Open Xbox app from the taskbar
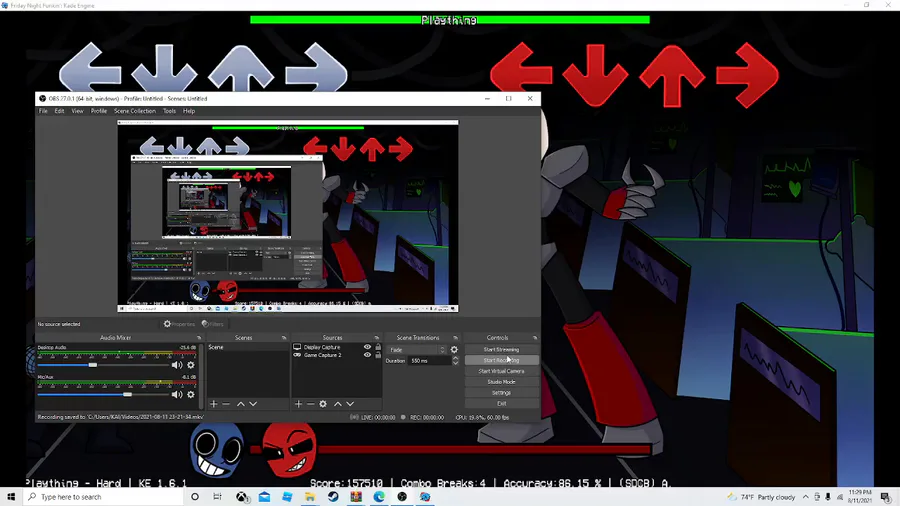This screenshot has width=900, height=506. pyautogui.click(x=242, y=497)
